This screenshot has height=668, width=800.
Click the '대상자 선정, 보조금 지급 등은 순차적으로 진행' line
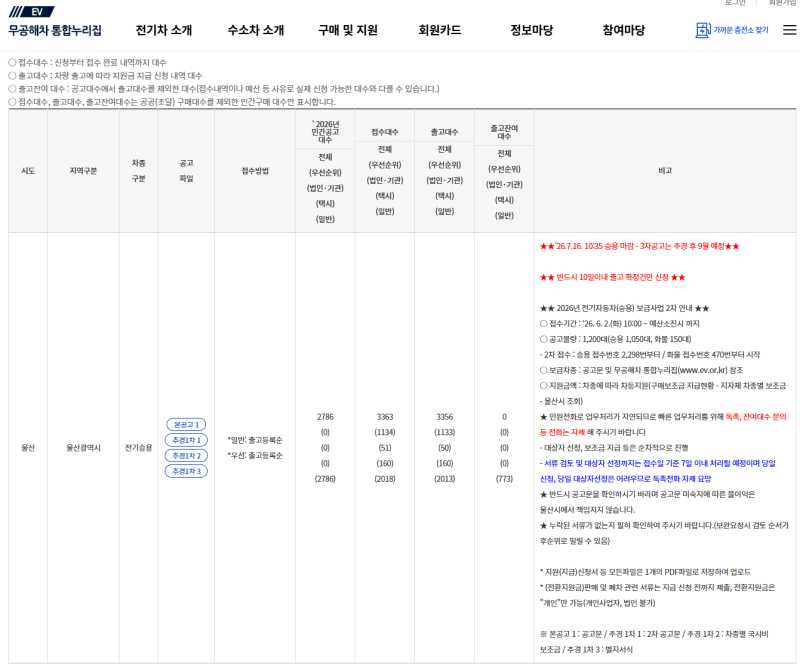[614, 448]
